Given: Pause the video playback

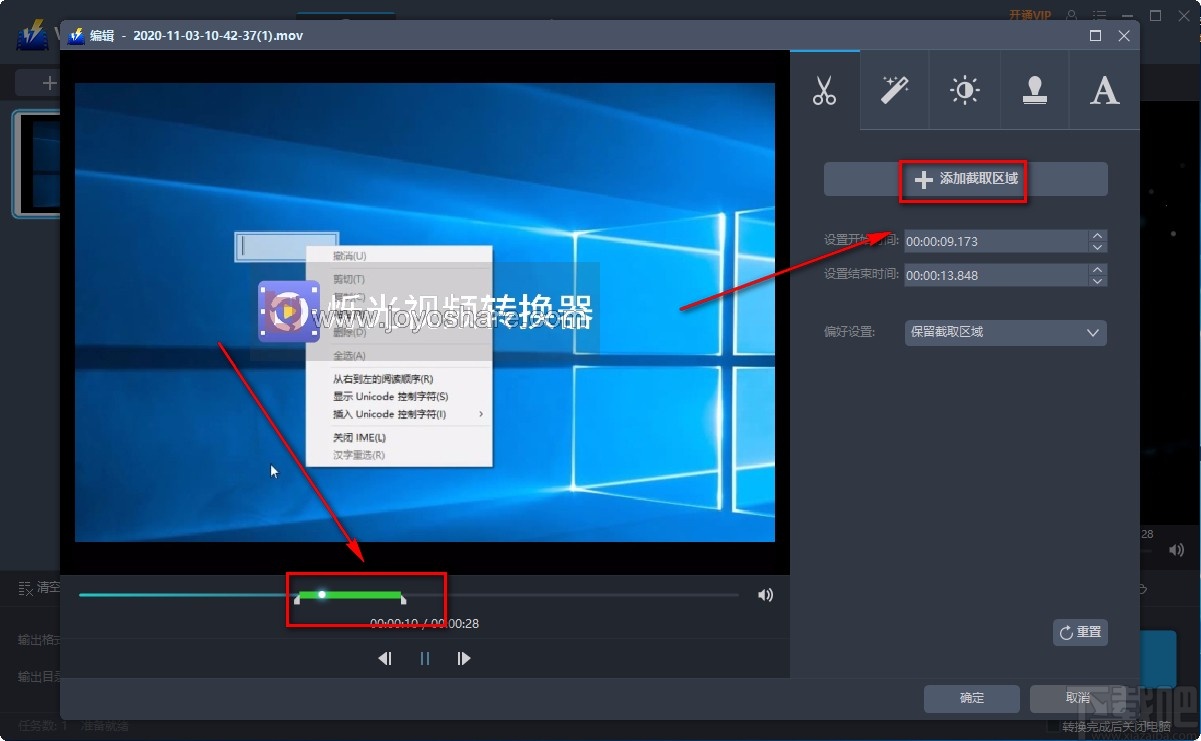Looking at the screenshot, I should 424,658.
